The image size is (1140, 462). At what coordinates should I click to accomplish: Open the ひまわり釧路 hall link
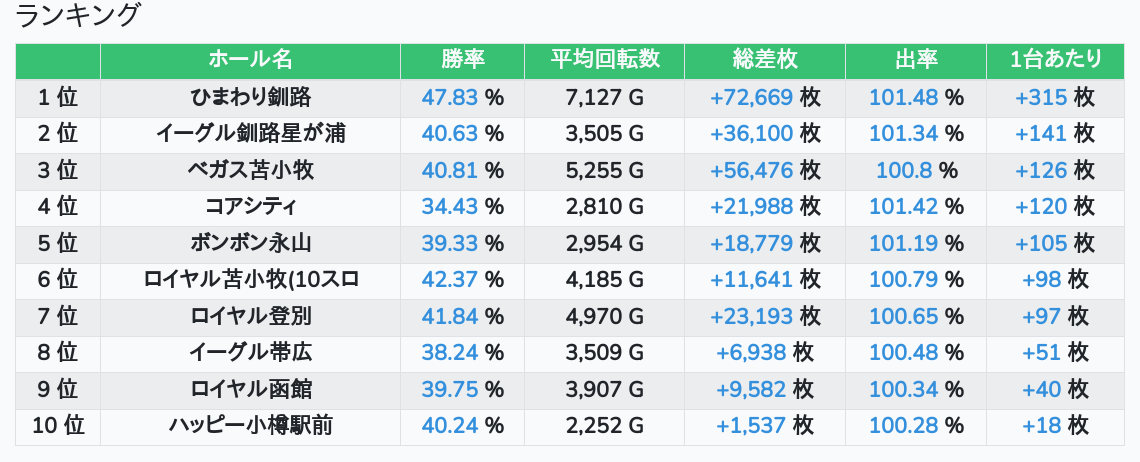[250, 97]
